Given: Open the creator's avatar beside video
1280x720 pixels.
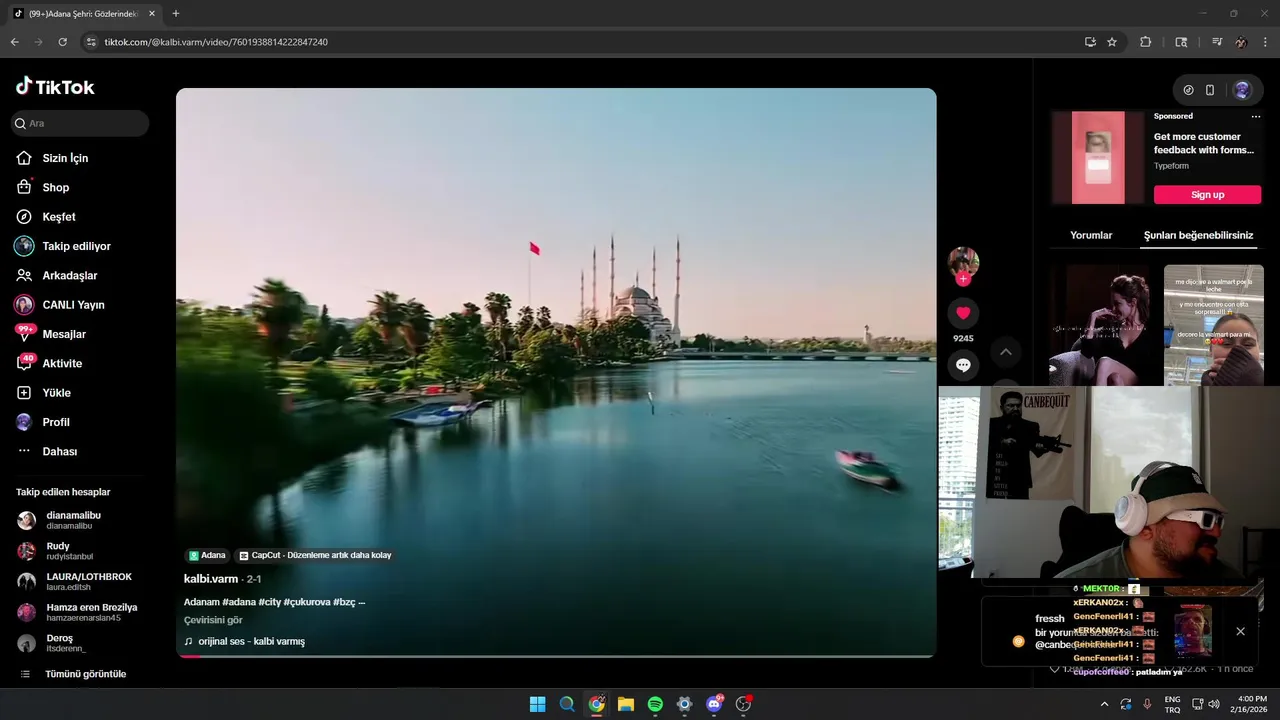Looking at the screenshot, I should (963, 262).
